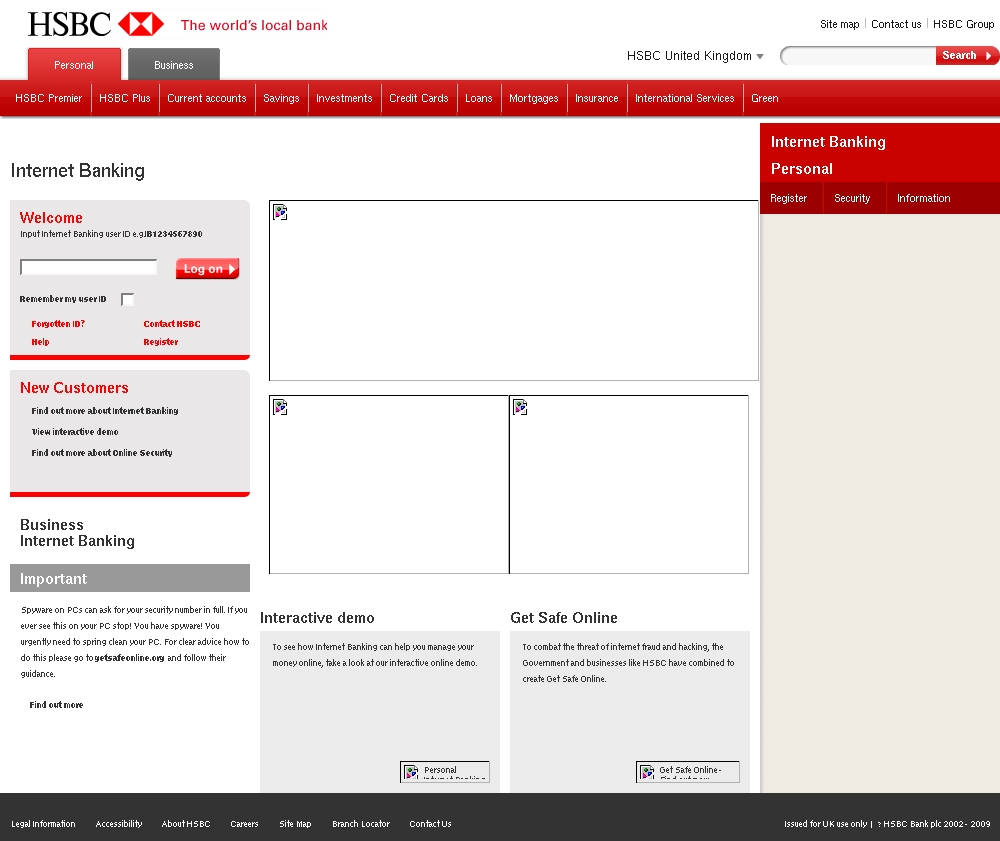Image resolution: width=1000 pixels, height=841 pixels.
Task: Switch to the Business tab
Action: (x=173, y=65)
